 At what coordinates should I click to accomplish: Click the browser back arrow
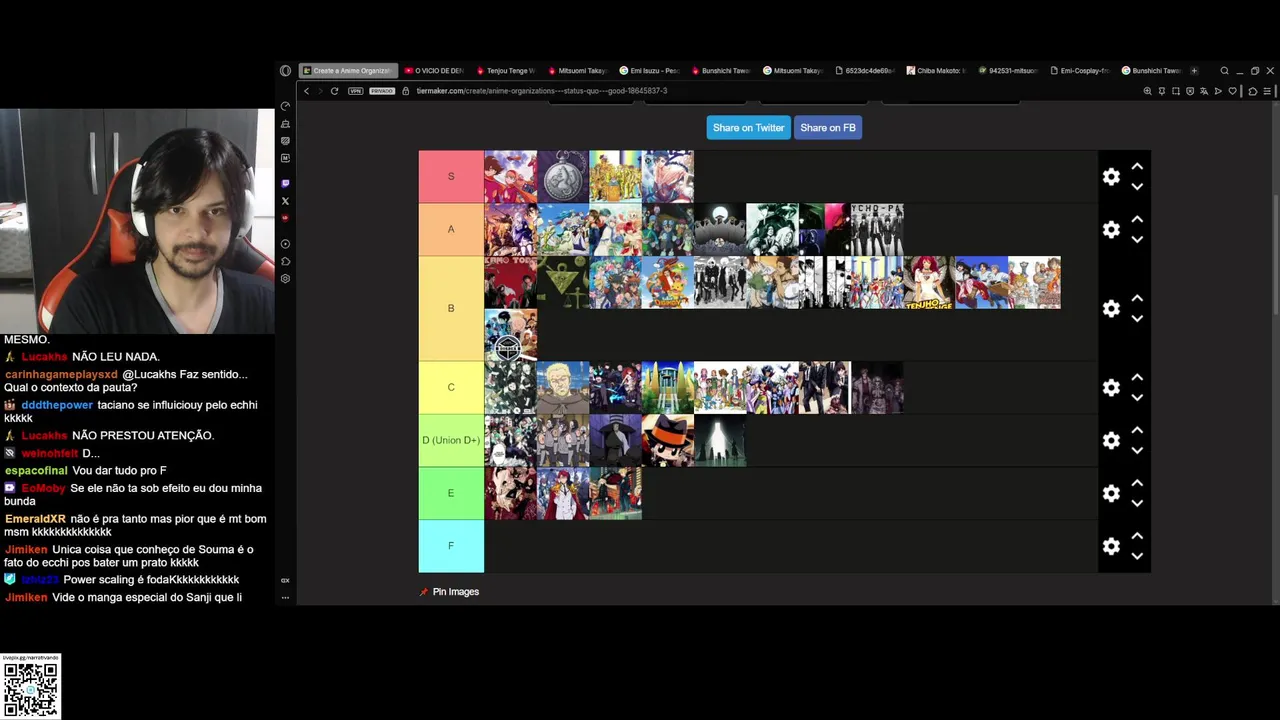click(x=306, y=91)
